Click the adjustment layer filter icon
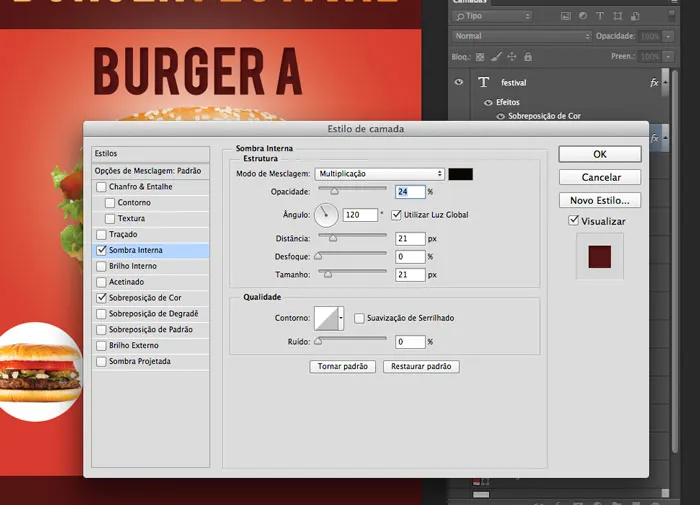 click(583, 16)
